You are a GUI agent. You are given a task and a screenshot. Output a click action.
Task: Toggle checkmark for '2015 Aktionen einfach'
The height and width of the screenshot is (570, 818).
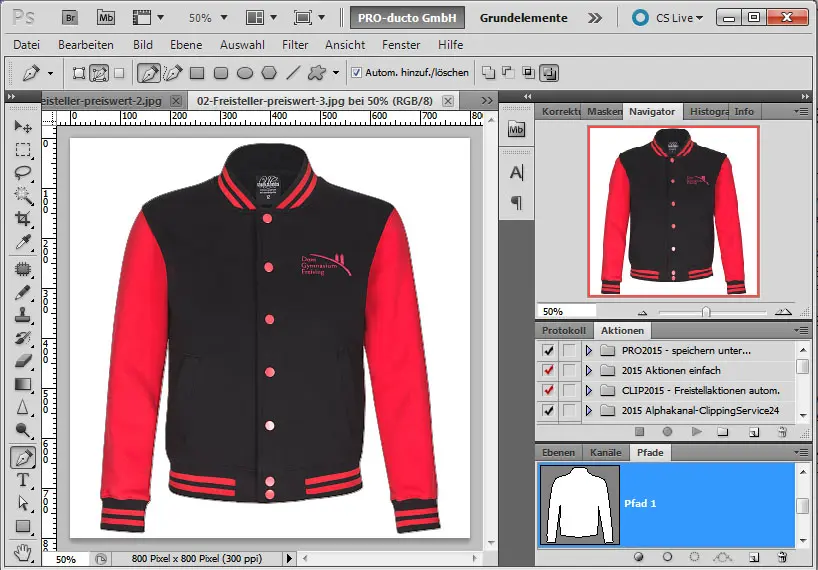click(547, 370)
